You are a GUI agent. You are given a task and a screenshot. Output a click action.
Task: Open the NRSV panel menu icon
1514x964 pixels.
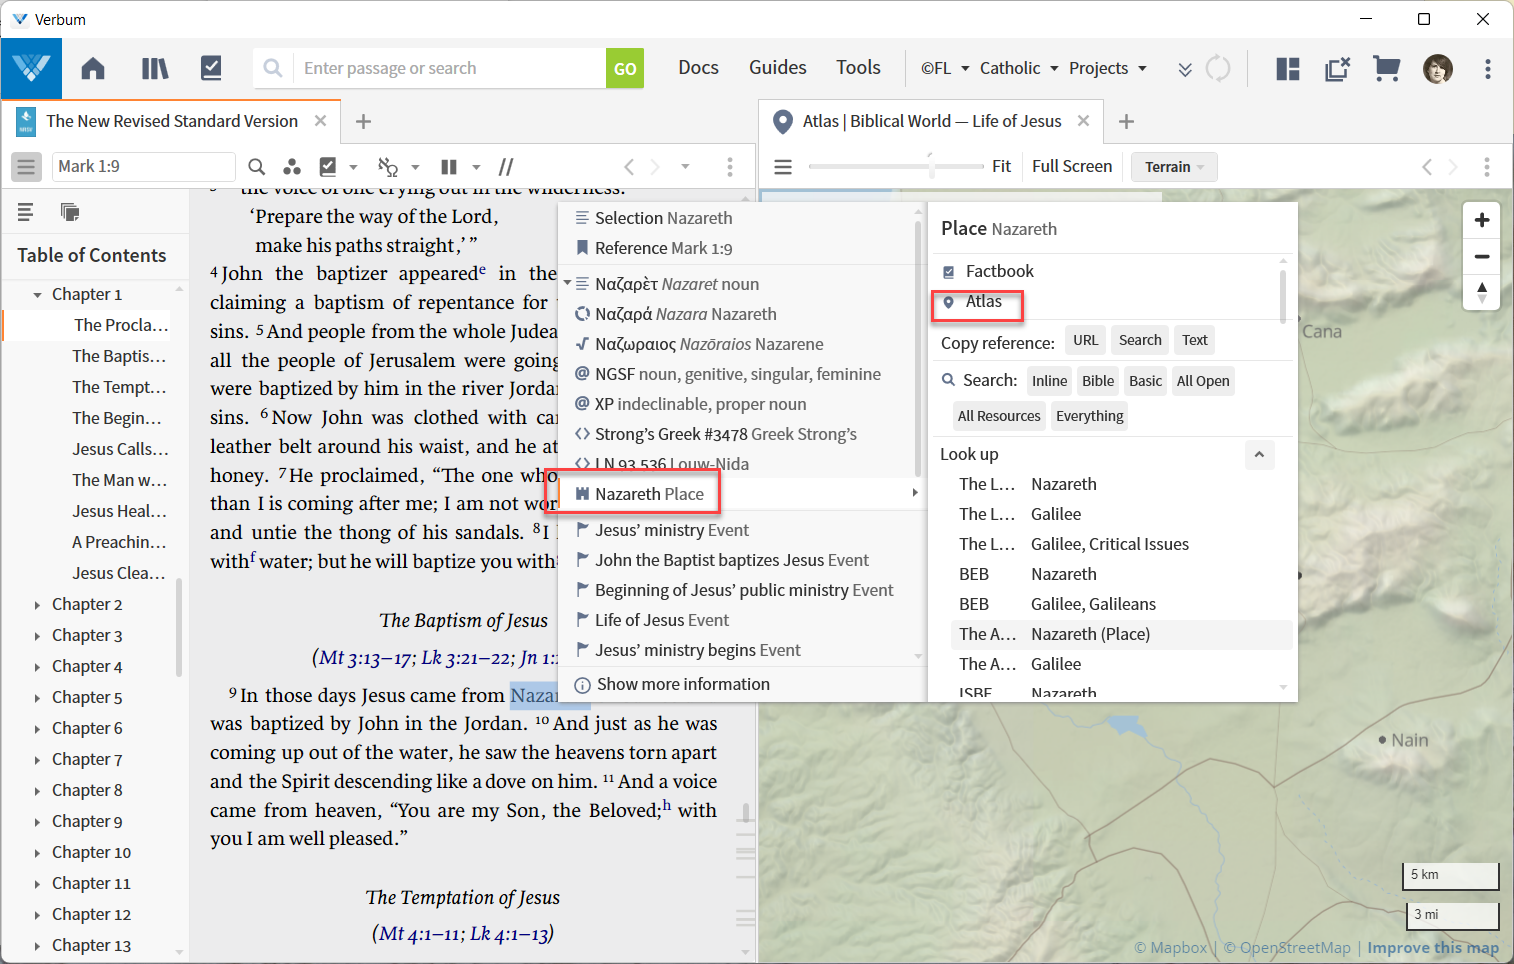coord(26,167)
